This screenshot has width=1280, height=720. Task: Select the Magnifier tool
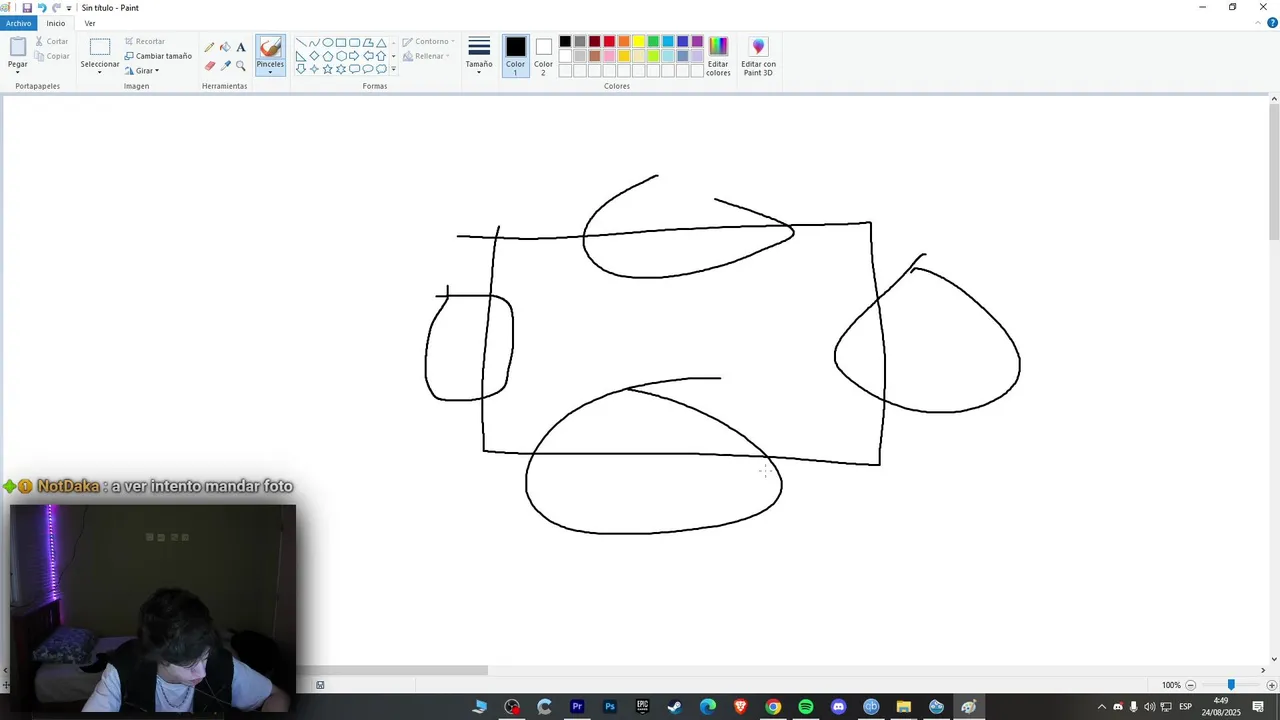click(241, 66)
